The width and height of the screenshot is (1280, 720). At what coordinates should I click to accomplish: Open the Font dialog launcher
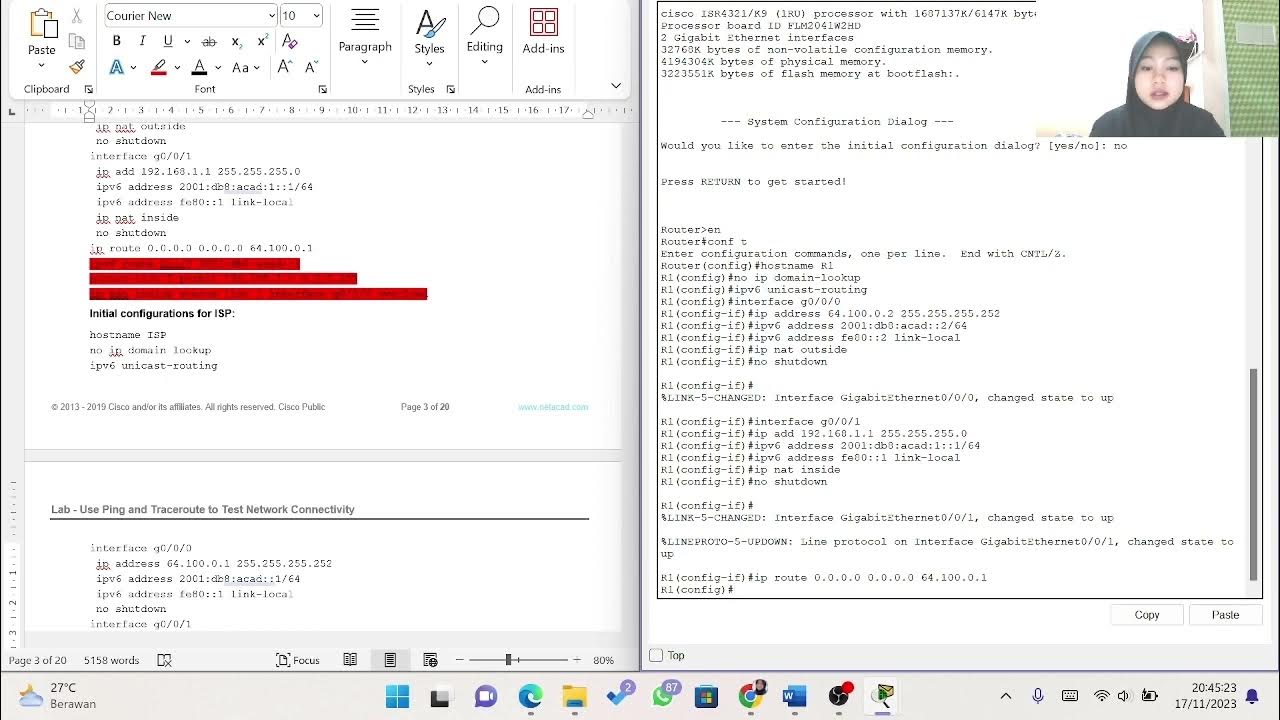tap(322, 89)
